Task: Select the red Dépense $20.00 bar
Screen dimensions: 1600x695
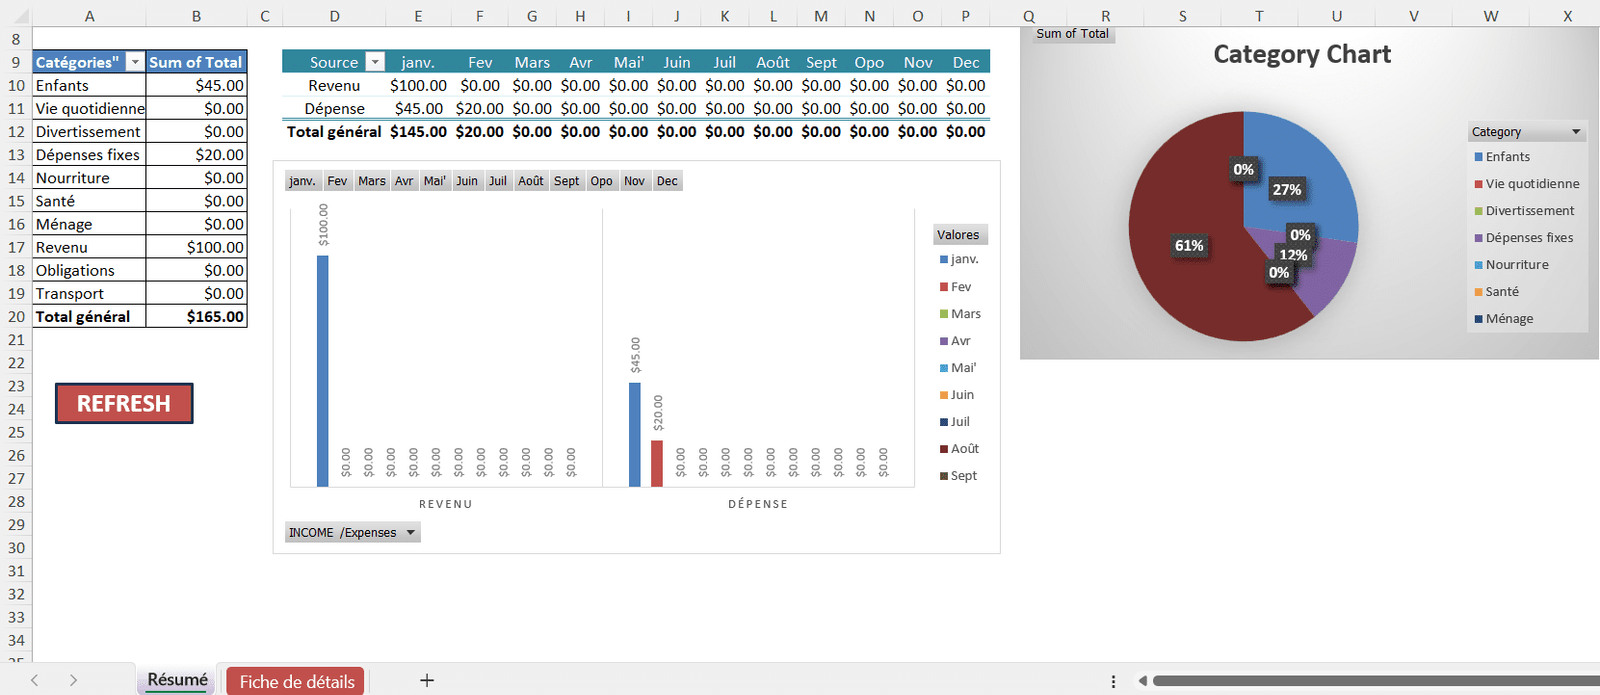Action: (657, 464)
